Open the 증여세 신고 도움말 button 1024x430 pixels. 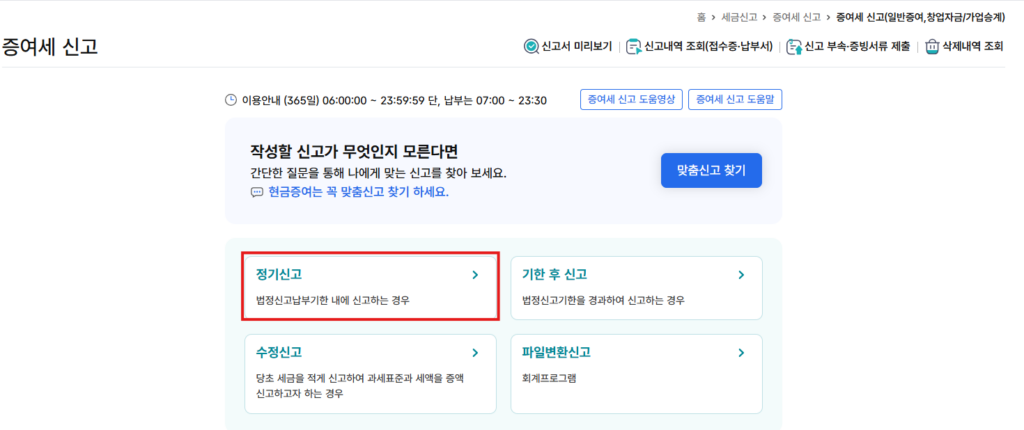pyautogui.click(x=735, y=100)
